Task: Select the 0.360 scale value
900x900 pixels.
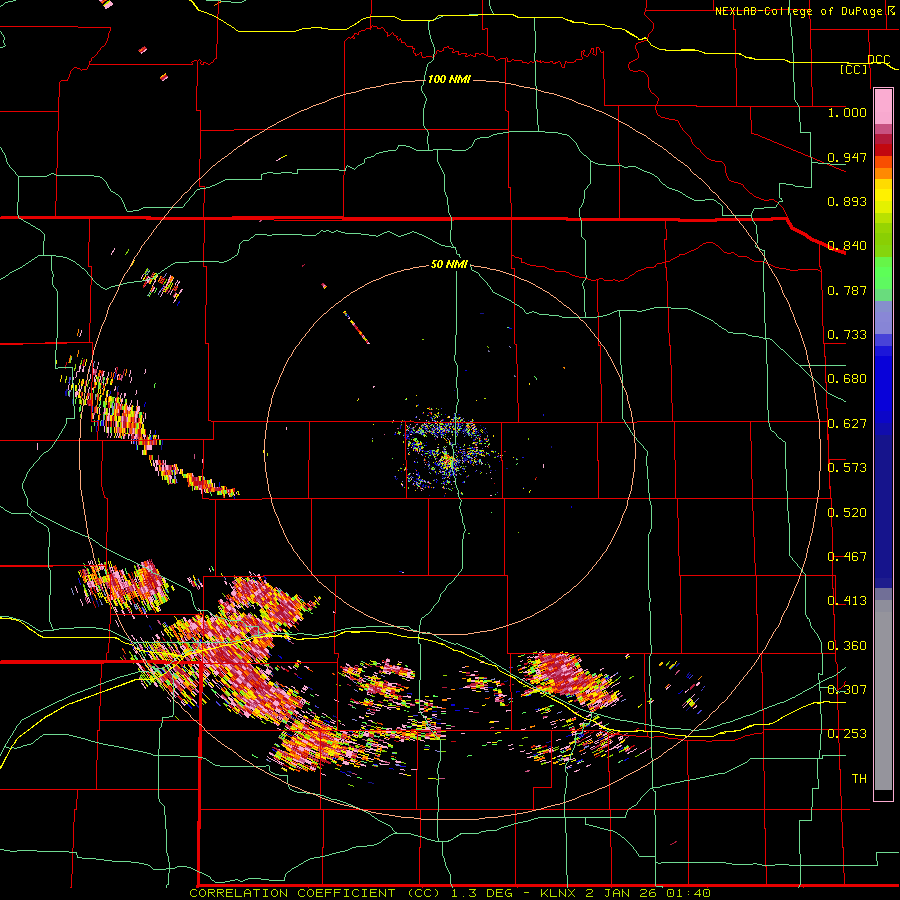Action: pos(847,646)
